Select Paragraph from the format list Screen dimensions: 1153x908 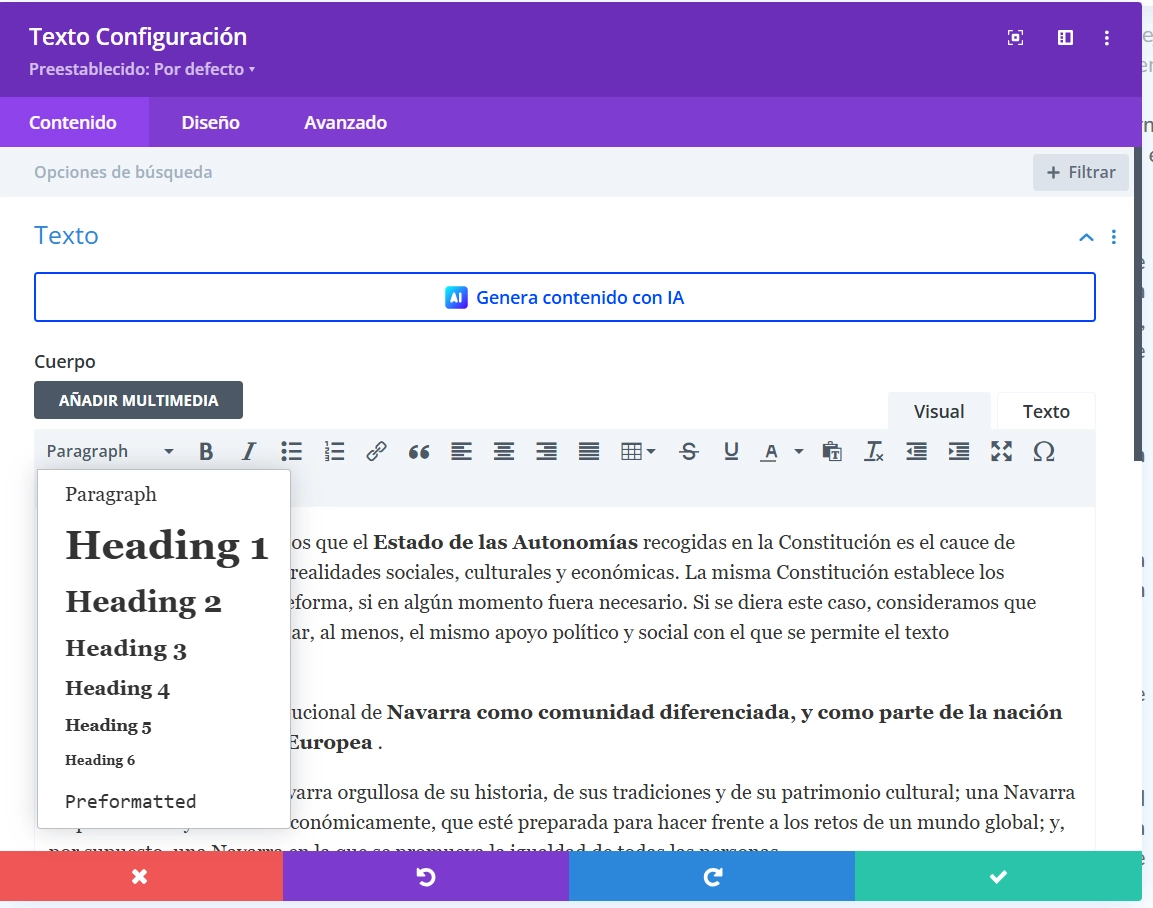[x=164, y=494]
